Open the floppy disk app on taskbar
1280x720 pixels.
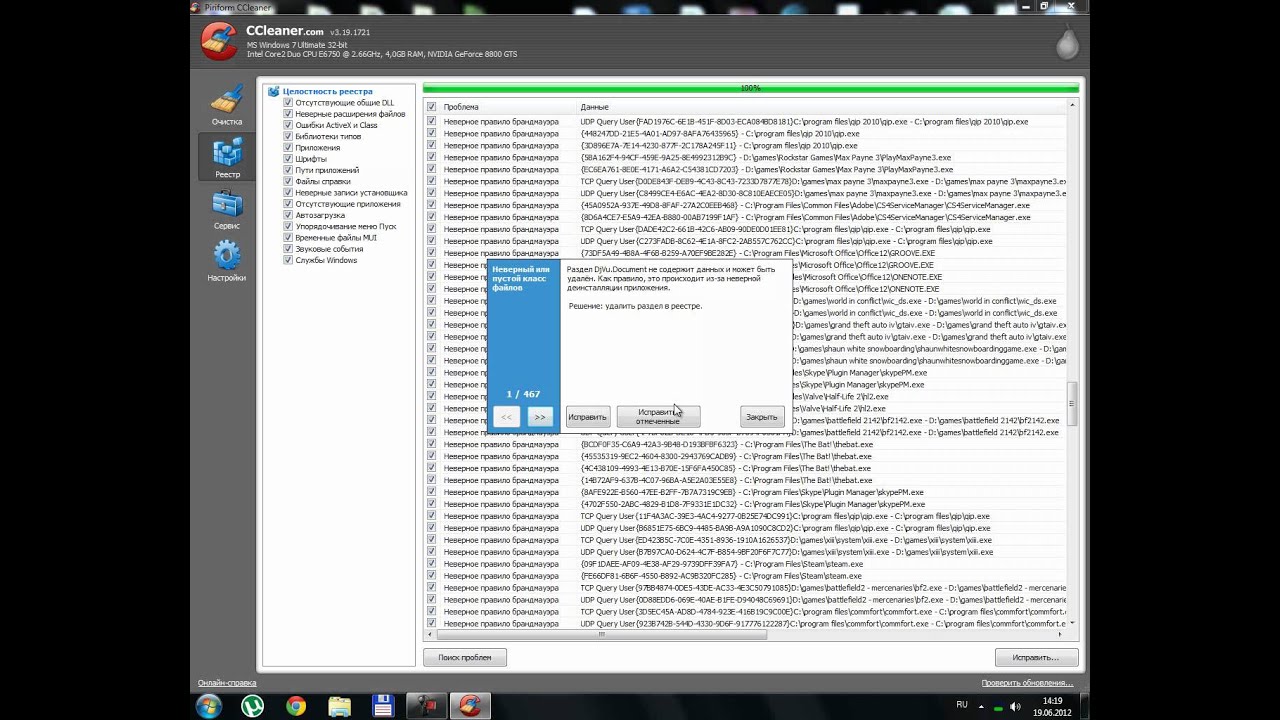pos(382,706)
